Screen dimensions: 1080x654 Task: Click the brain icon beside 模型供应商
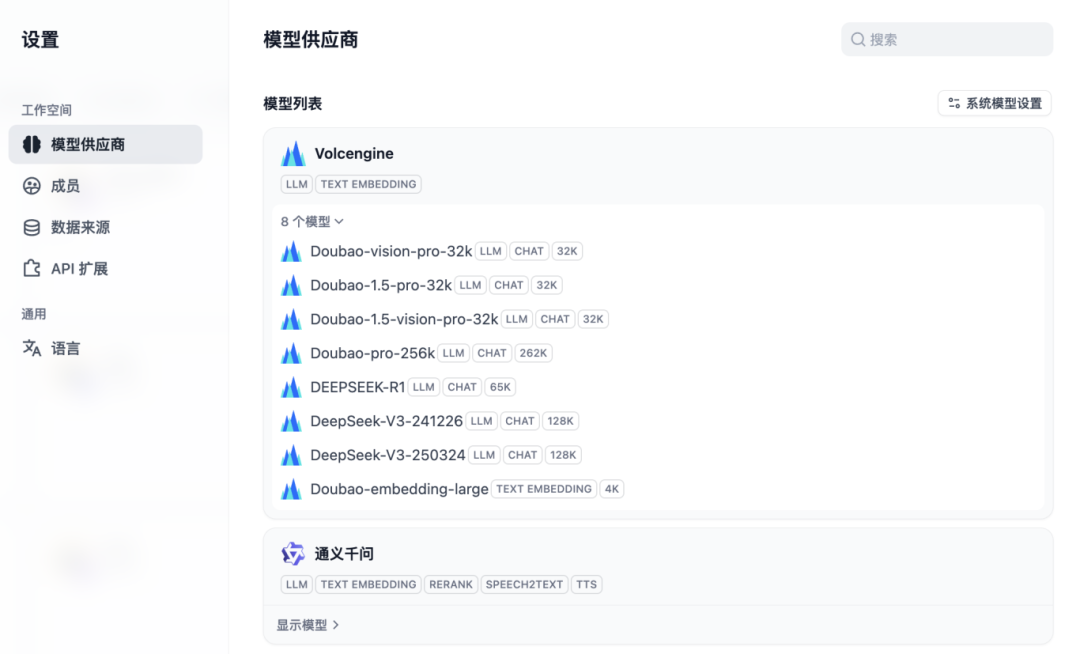(32, 145)
